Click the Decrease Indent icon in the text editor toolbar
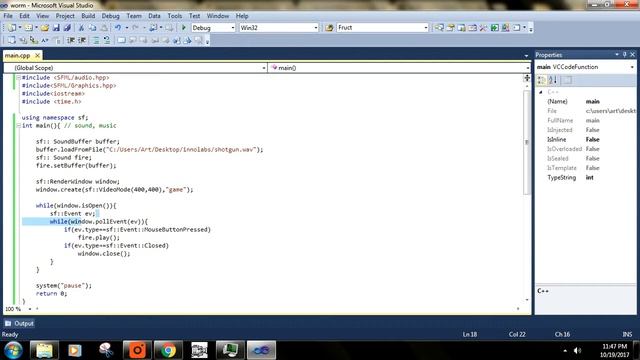 click(71, 40)
